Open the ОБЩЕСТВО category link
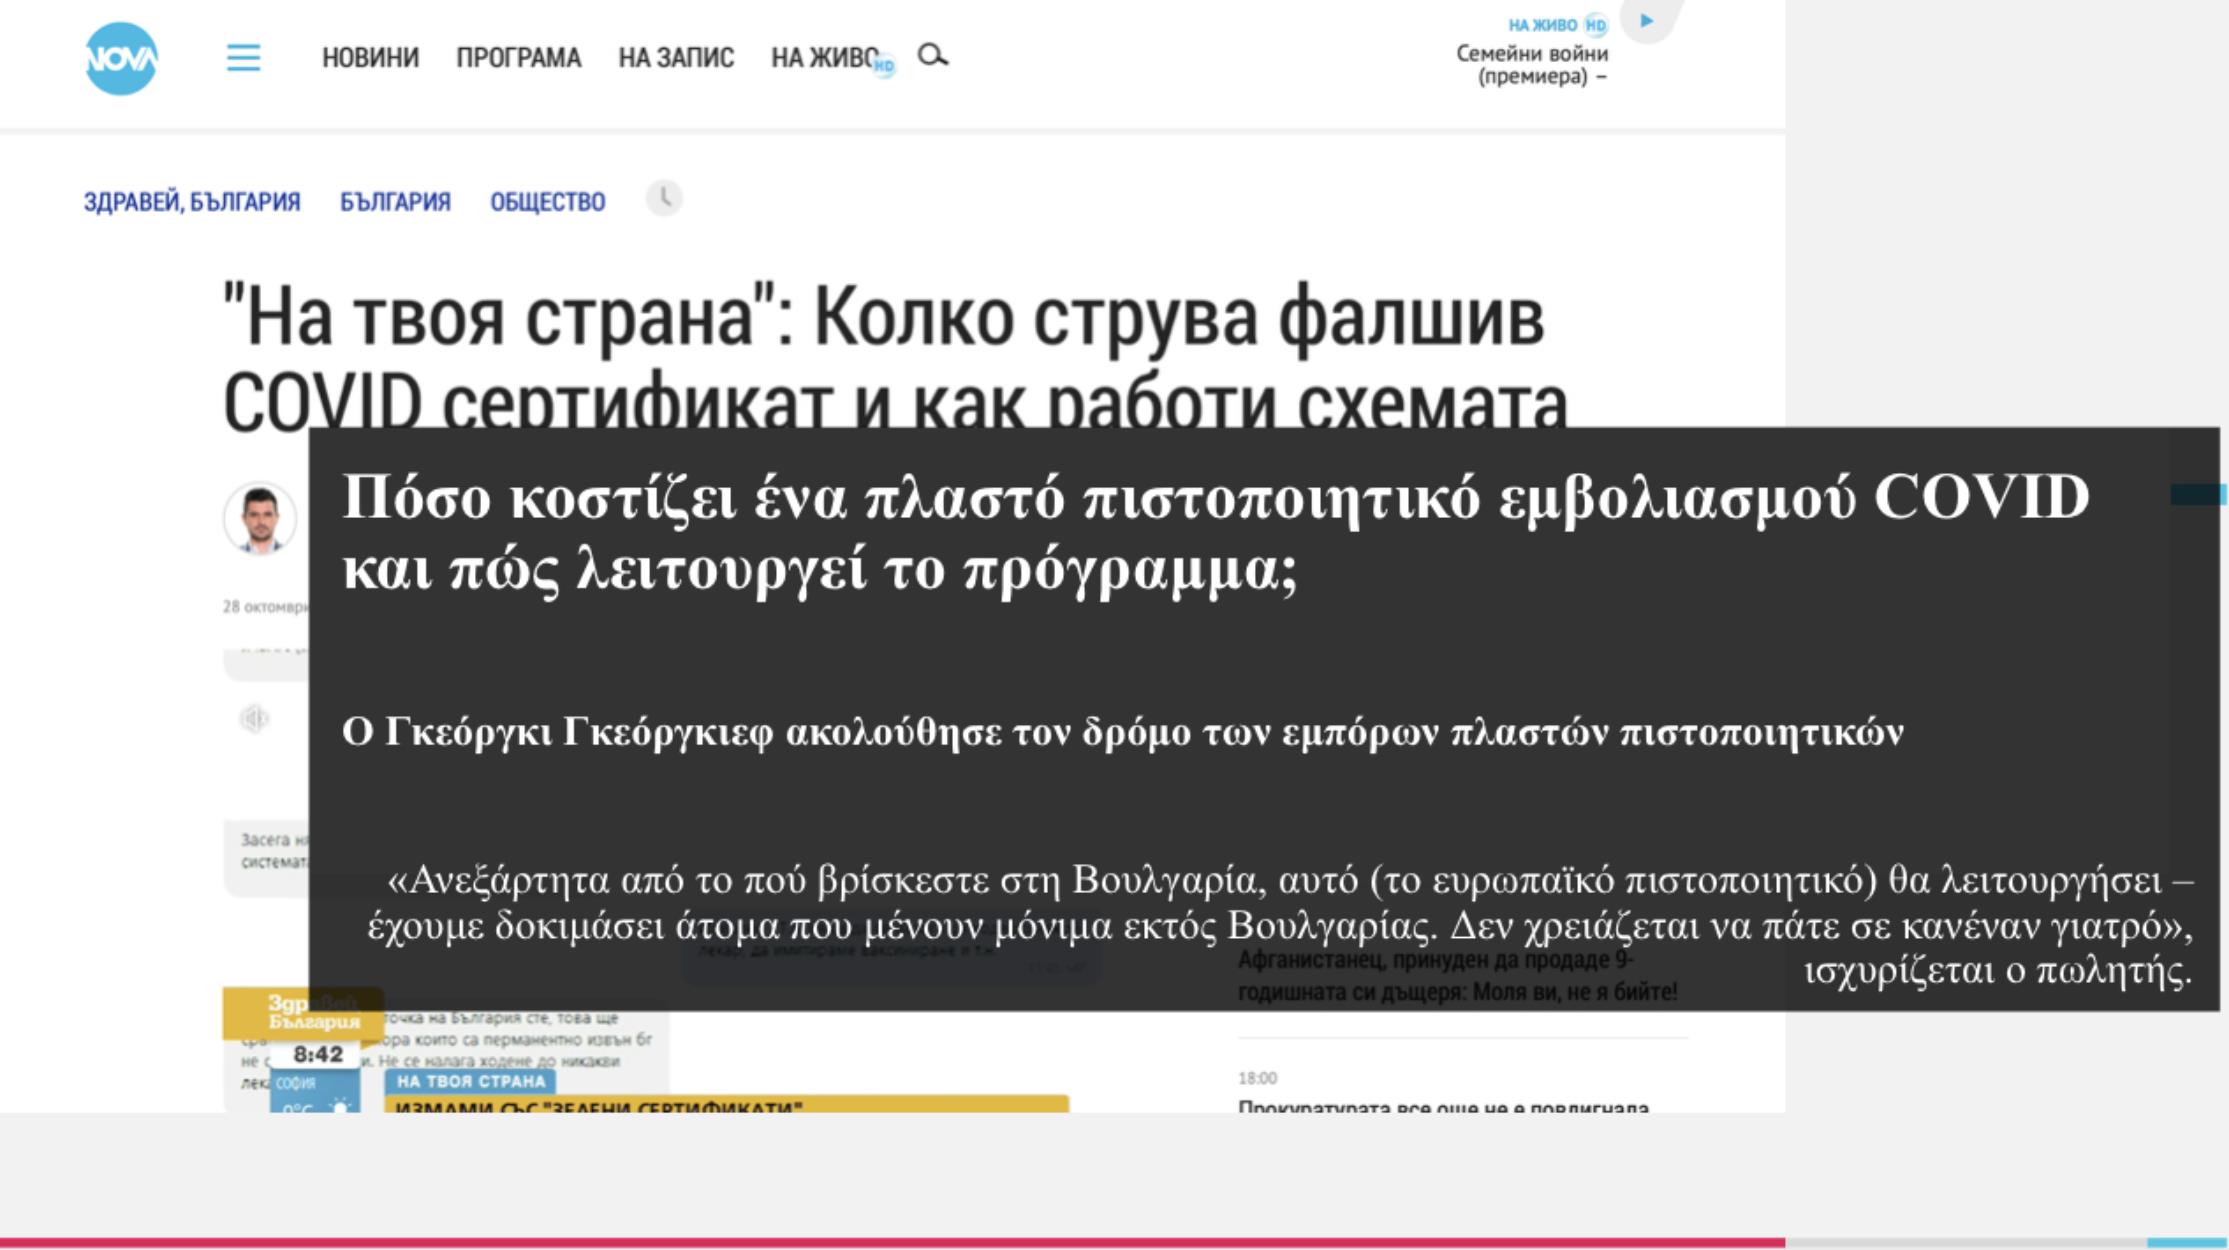The width and height of the screenshot is (2229, 1250). (548, 200)
